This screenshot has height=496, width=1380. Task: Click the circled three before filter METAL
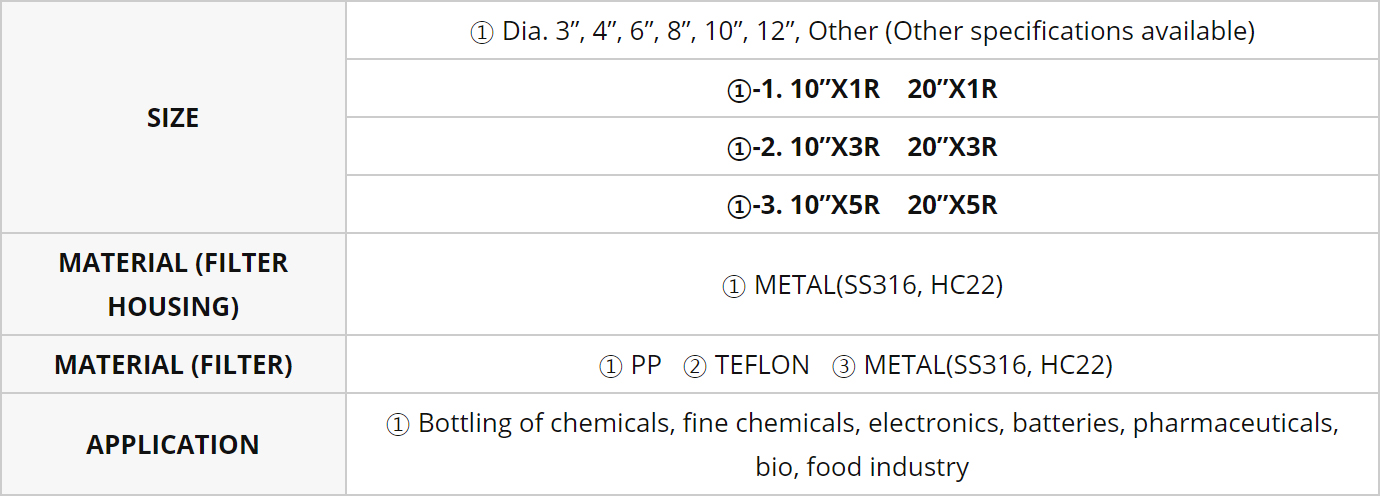pos(843,367)
